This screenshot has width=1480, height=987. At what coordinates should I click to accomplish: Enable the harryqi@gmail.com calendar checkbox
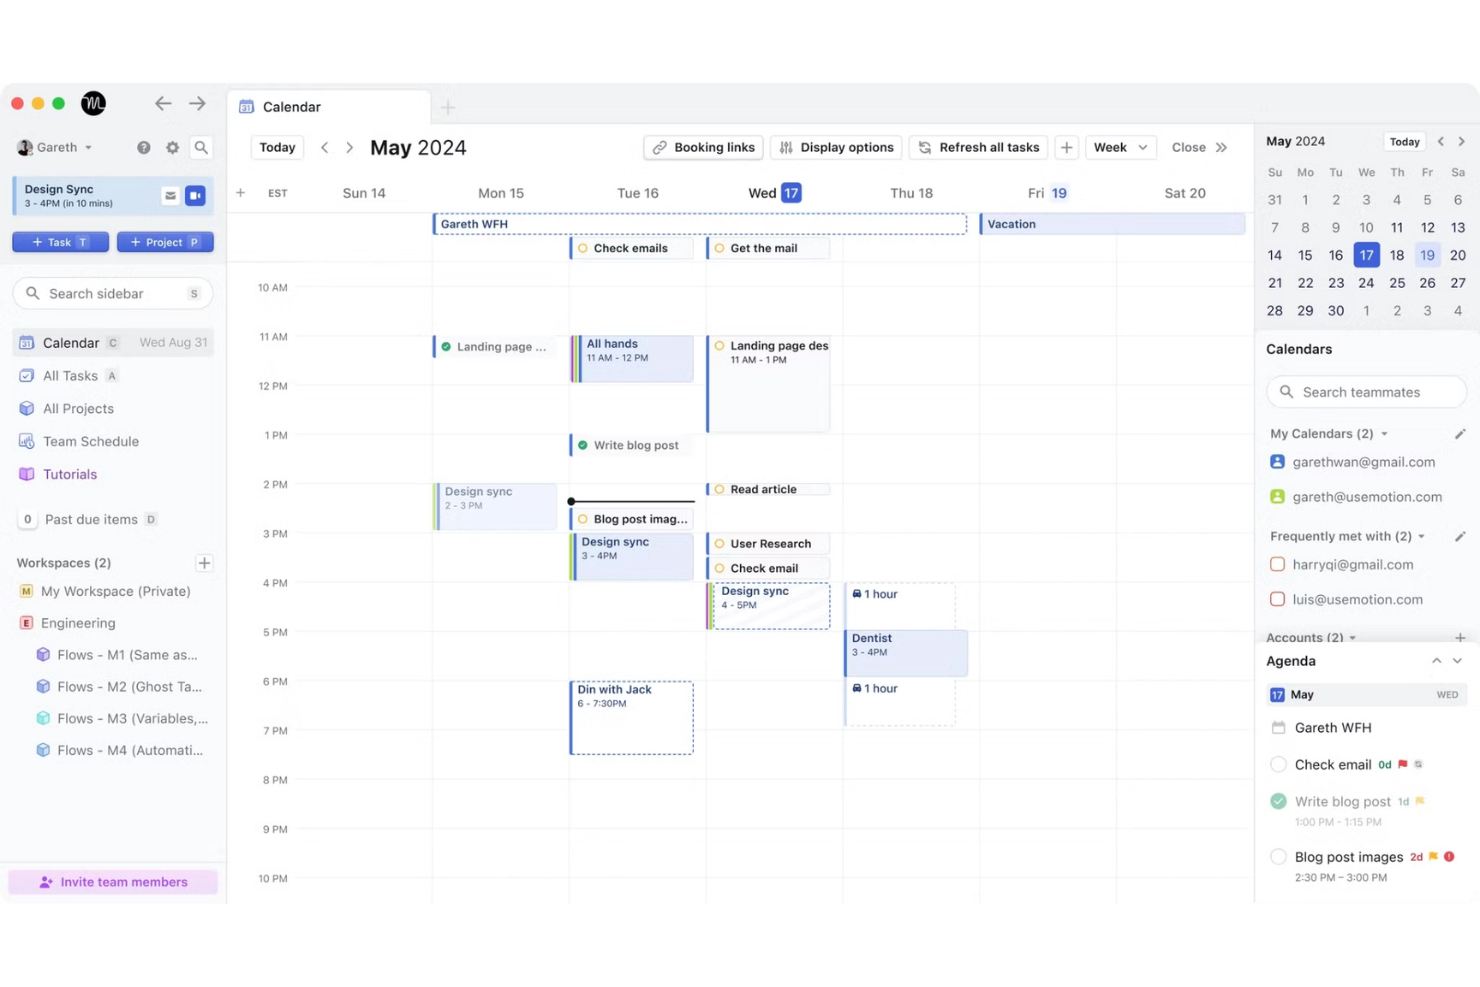click(x=1277, y=565)
